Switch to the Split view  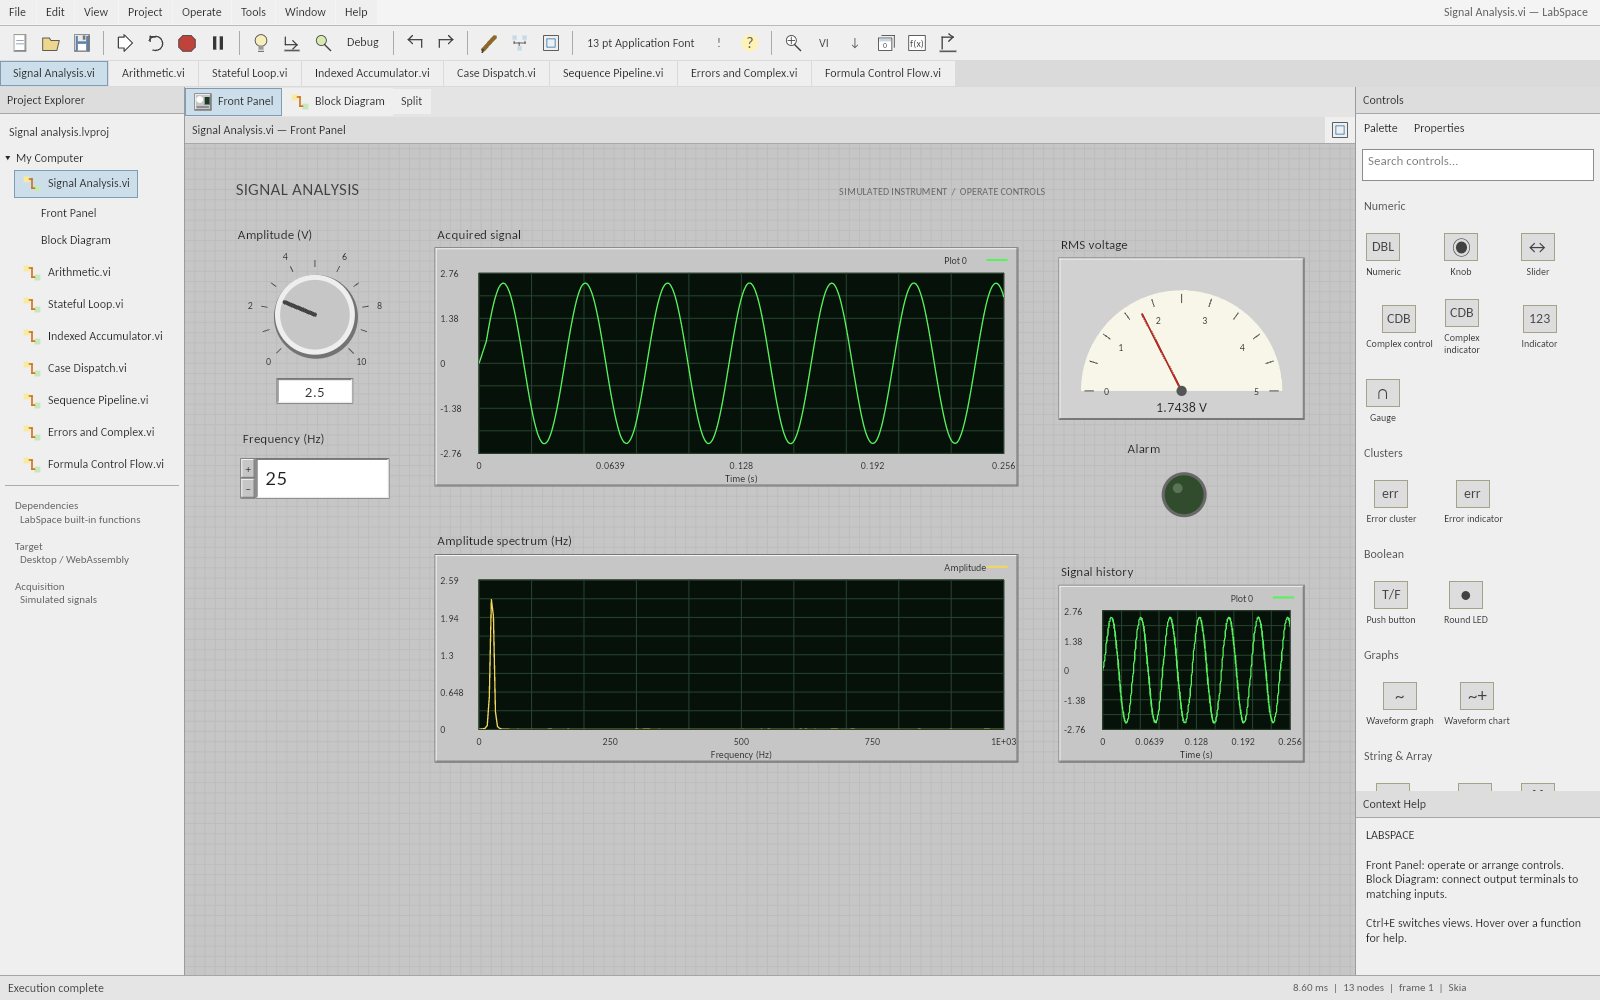pyautogui.click(x=412, y=101)
